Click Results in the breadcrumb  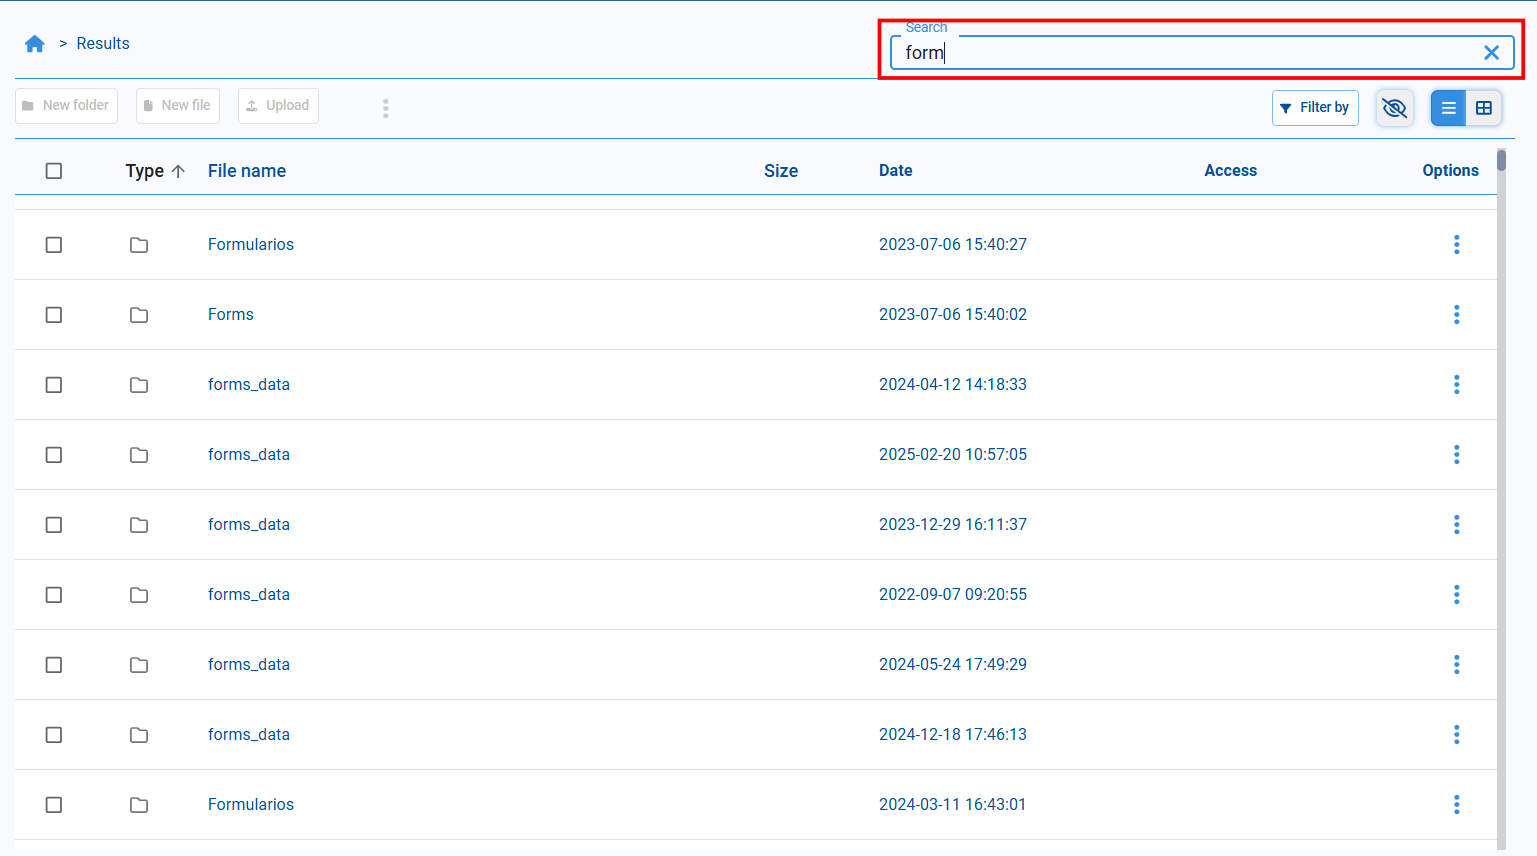pyautogui.click(x=103, y=44)
